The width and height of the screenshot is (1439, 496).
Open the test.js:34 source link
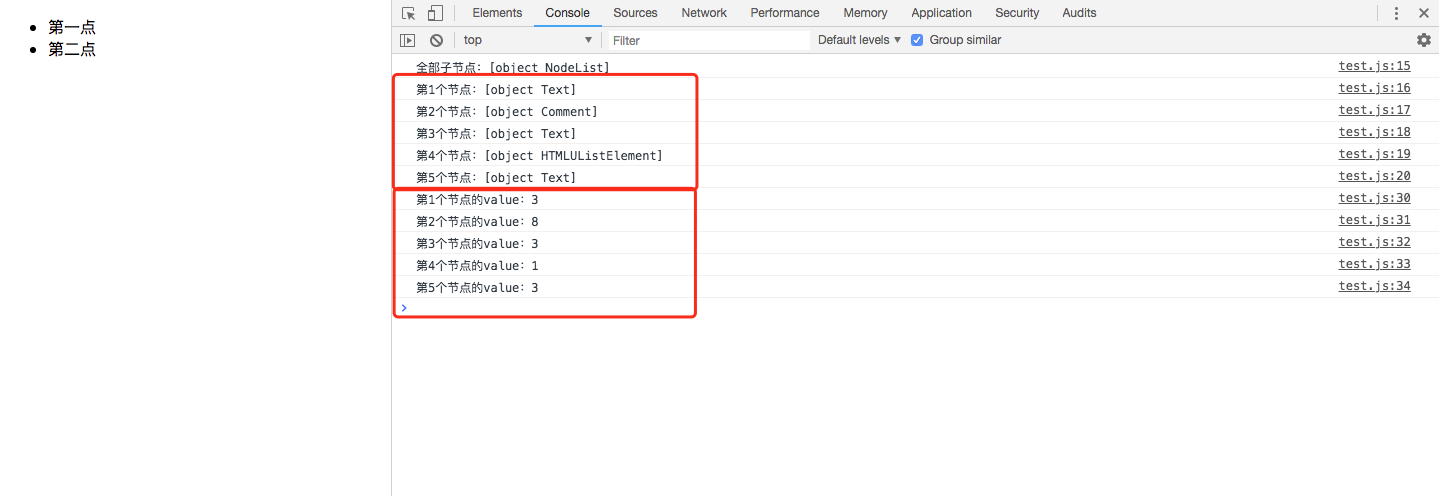(1374, 286)
